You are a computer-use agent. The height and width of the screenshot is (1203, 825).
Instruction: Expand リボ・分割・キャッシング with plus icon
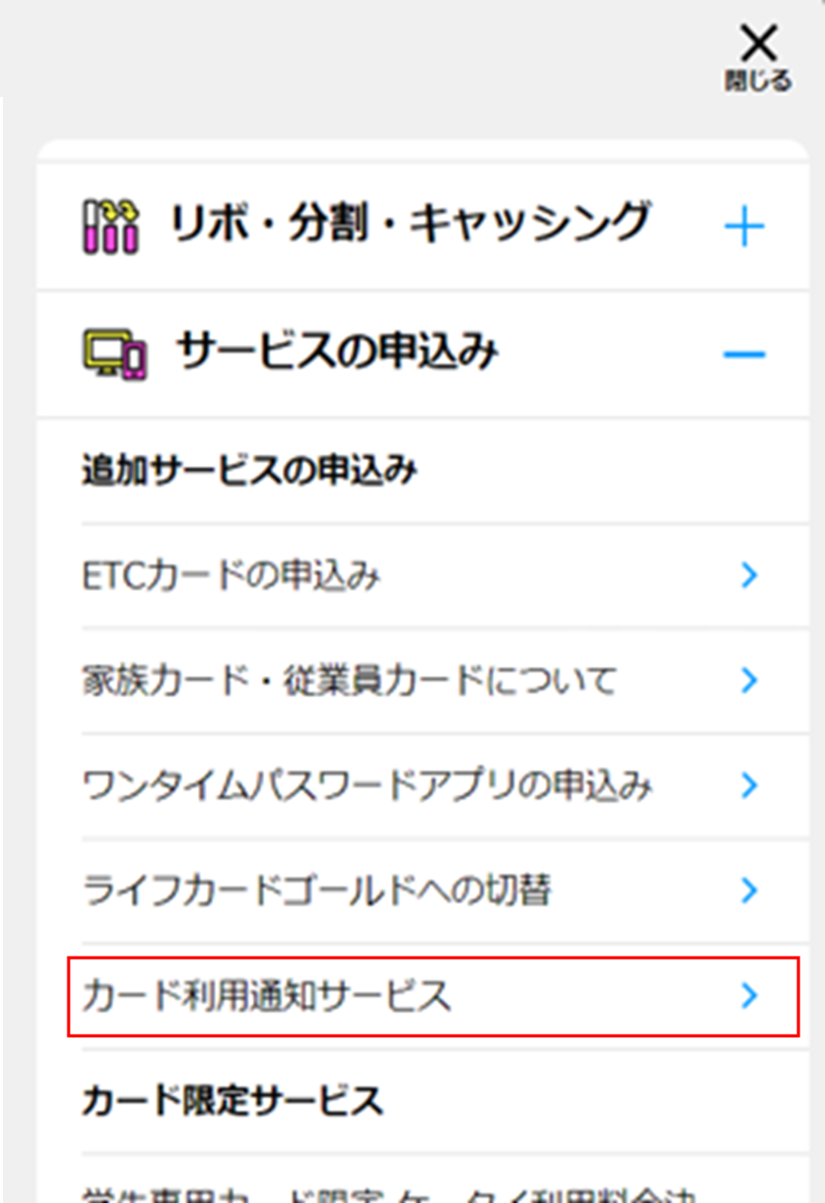tap(744, 227)
